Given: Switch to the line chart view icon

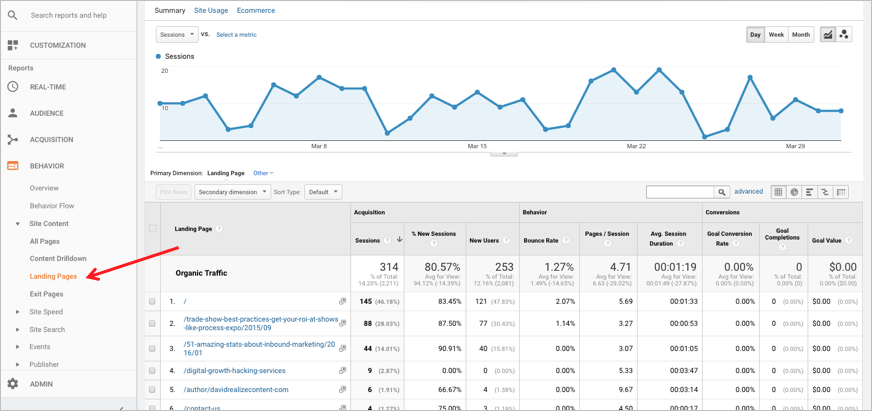Looking at the screenshot, I should point(828,35).
